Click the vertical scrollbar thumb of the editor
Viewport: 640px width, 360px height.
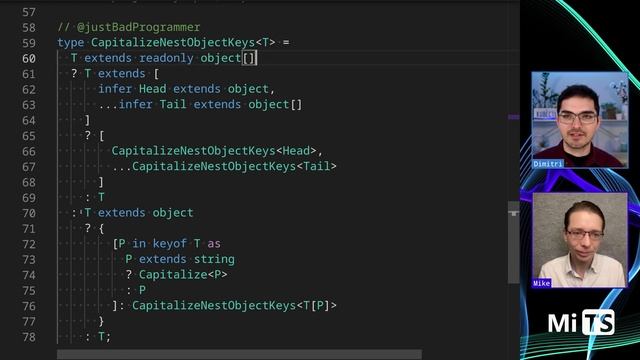(513, 242)
